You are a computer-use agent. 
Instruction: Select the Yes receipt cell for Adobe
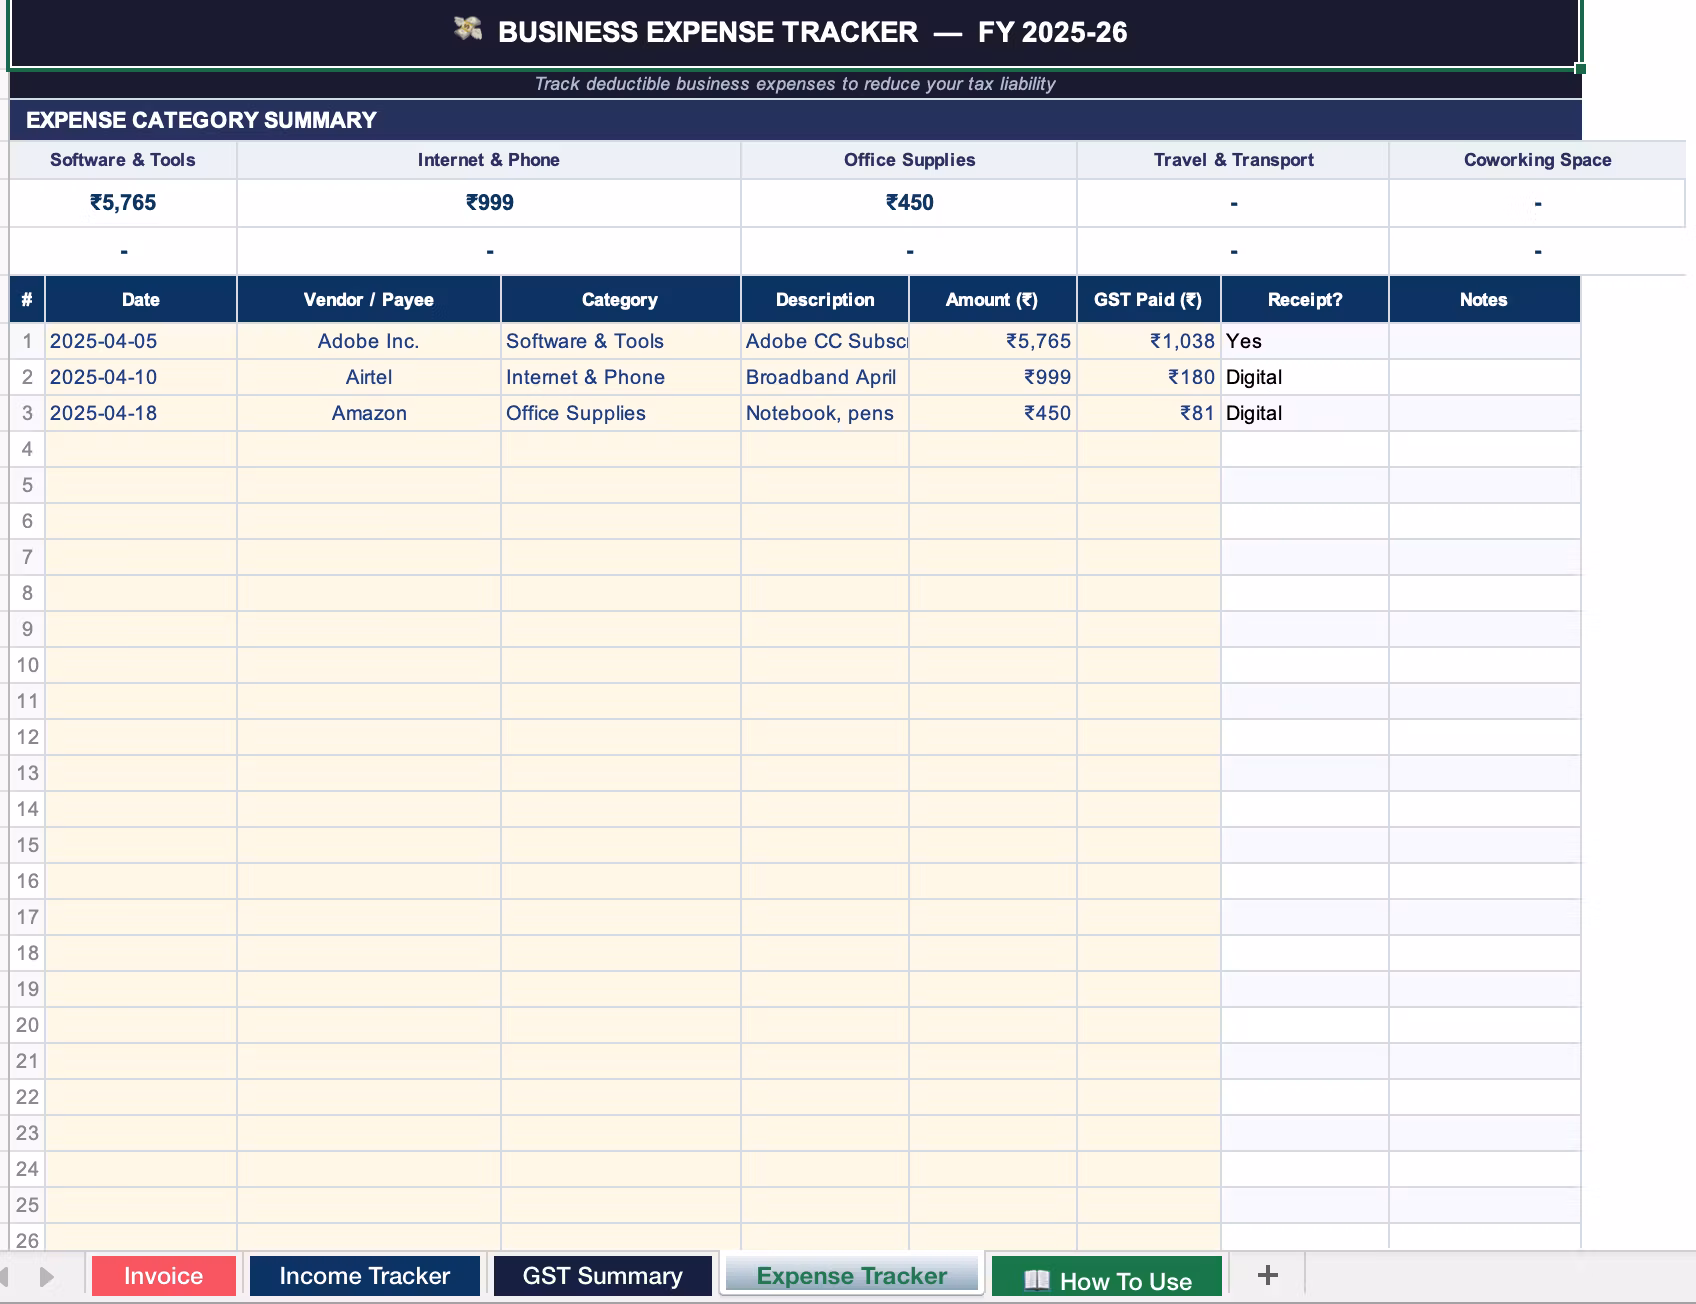[x=1305, y=341]
